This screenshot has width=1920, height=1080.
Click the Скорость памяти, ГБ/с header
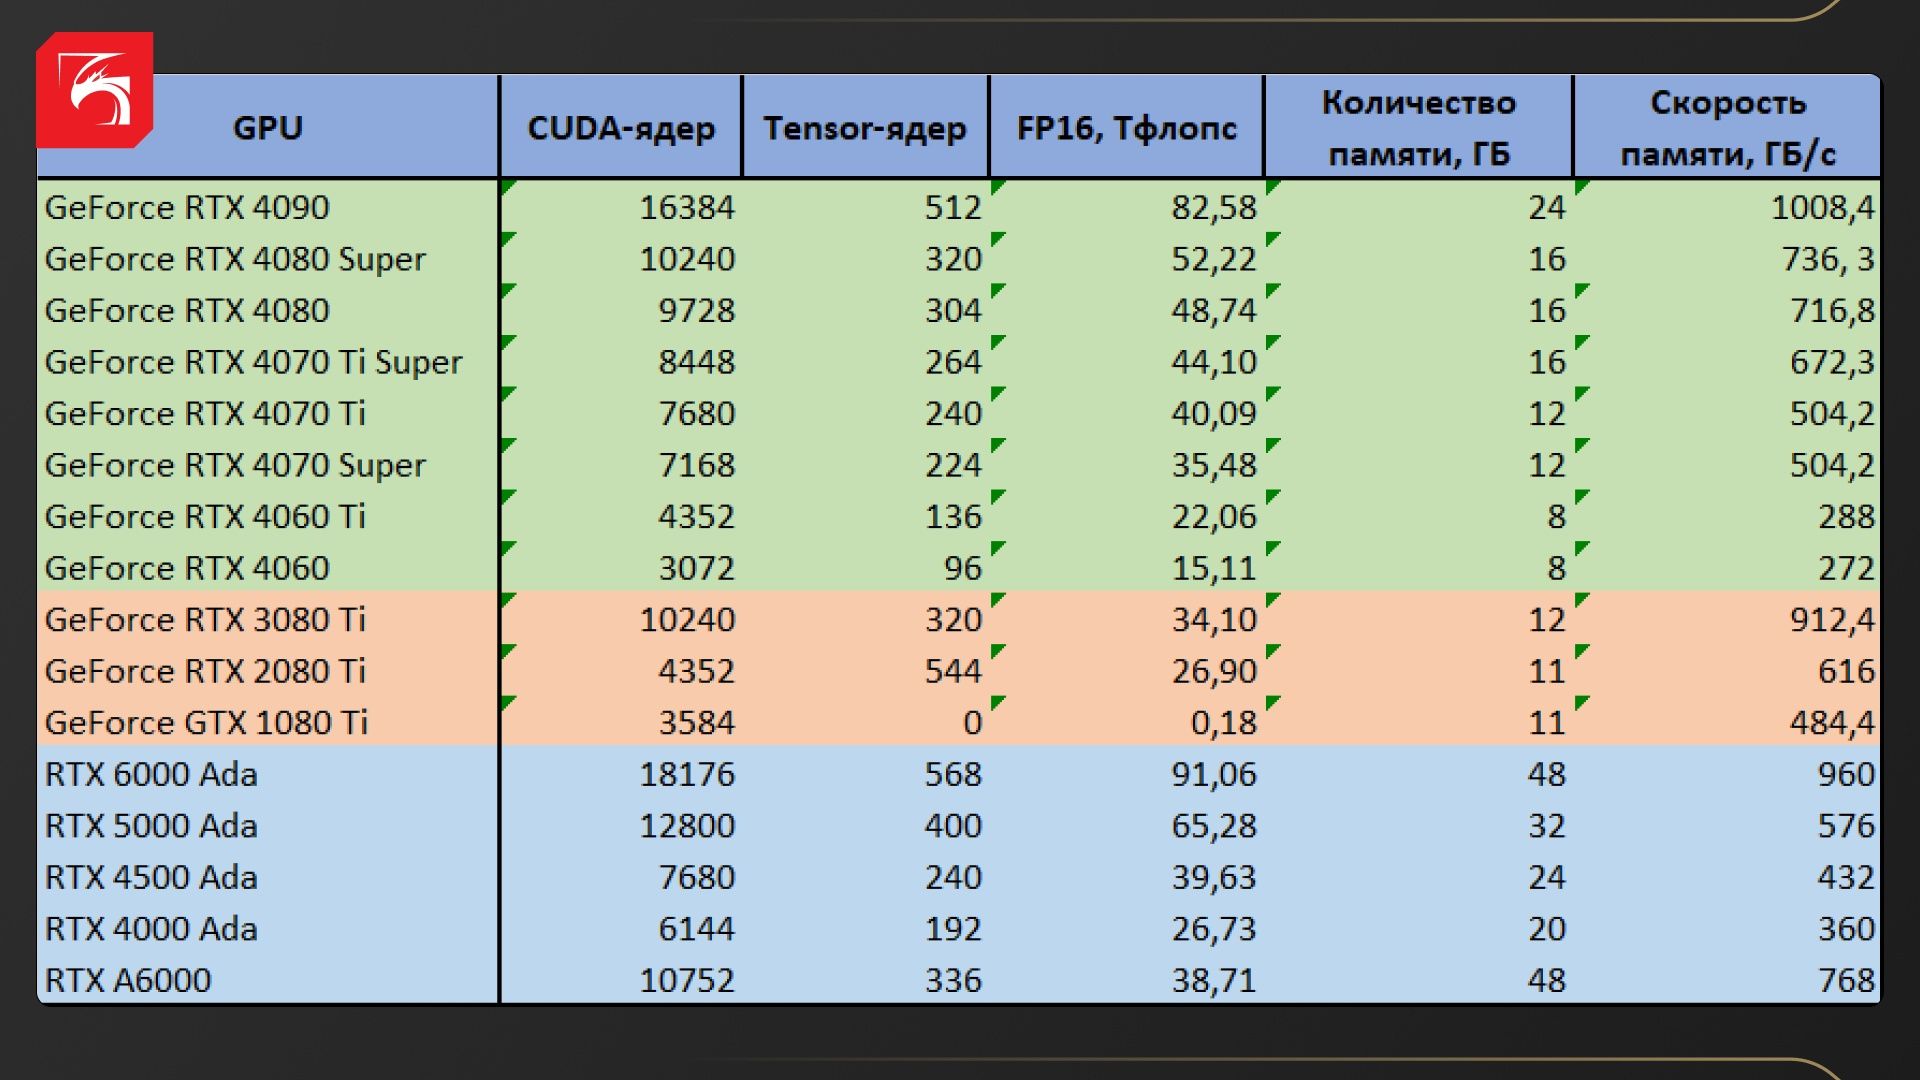(x=1727, y=128)
